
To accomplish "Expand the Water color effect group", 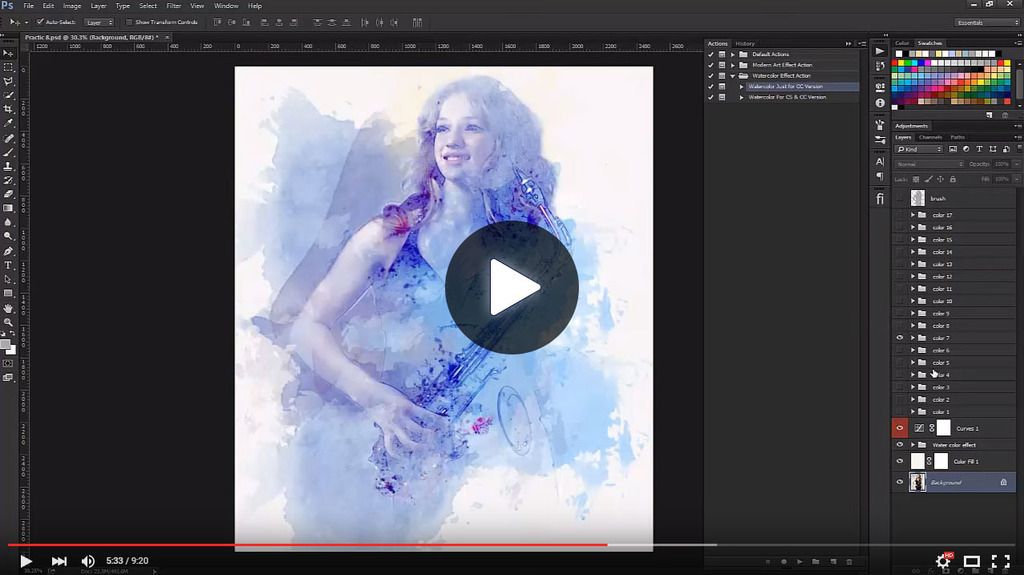I will point(913,445).
